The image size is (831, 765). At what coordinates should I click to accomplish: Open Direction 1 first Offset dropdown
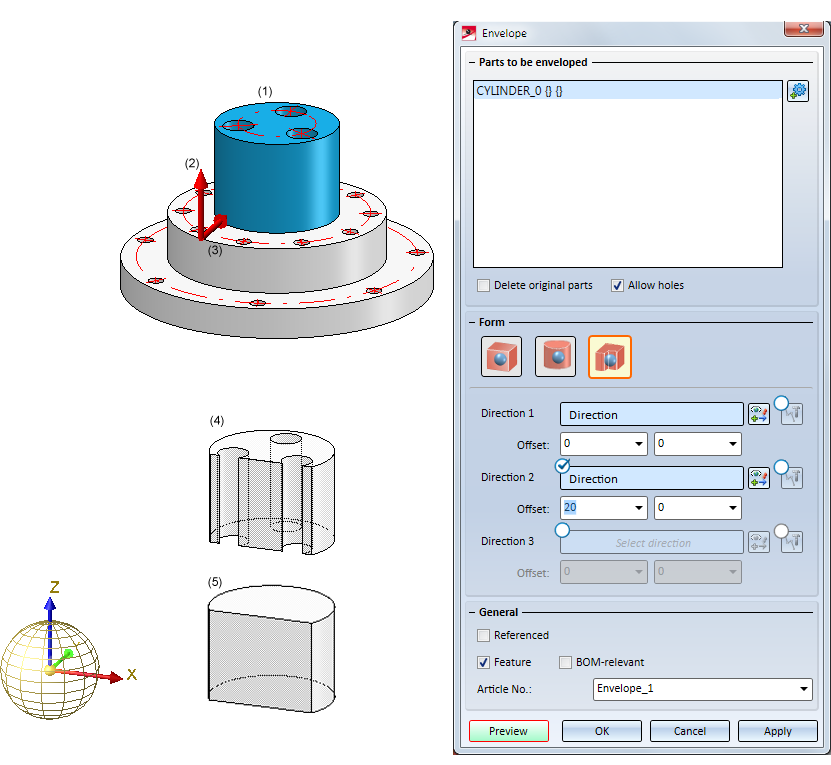(636, 444)
